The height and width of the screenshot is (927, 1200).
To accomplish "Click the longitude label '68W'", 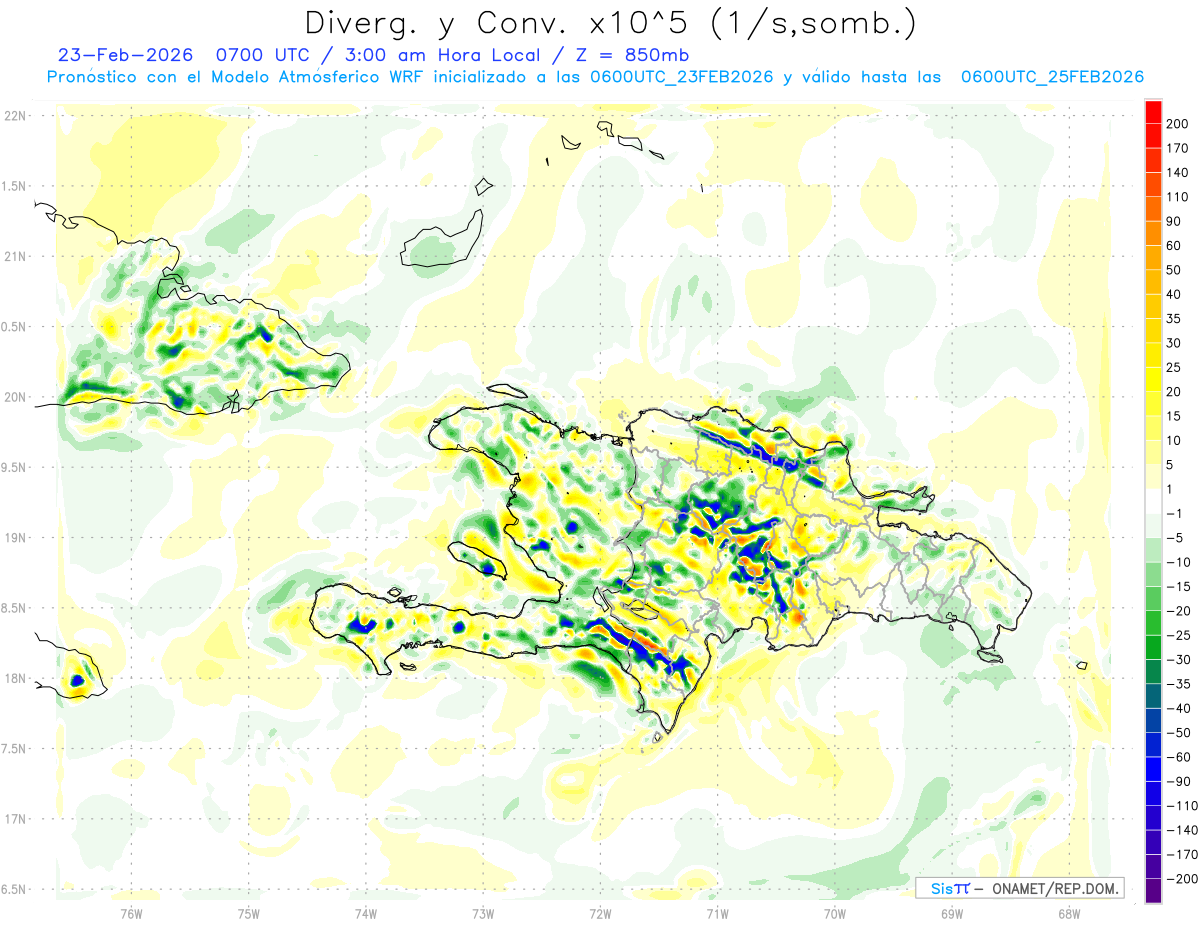I will [1069, 913].
